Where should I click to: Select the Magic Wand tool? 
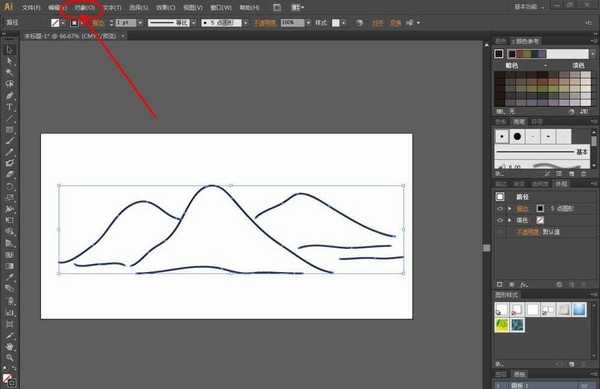point(10,72)
